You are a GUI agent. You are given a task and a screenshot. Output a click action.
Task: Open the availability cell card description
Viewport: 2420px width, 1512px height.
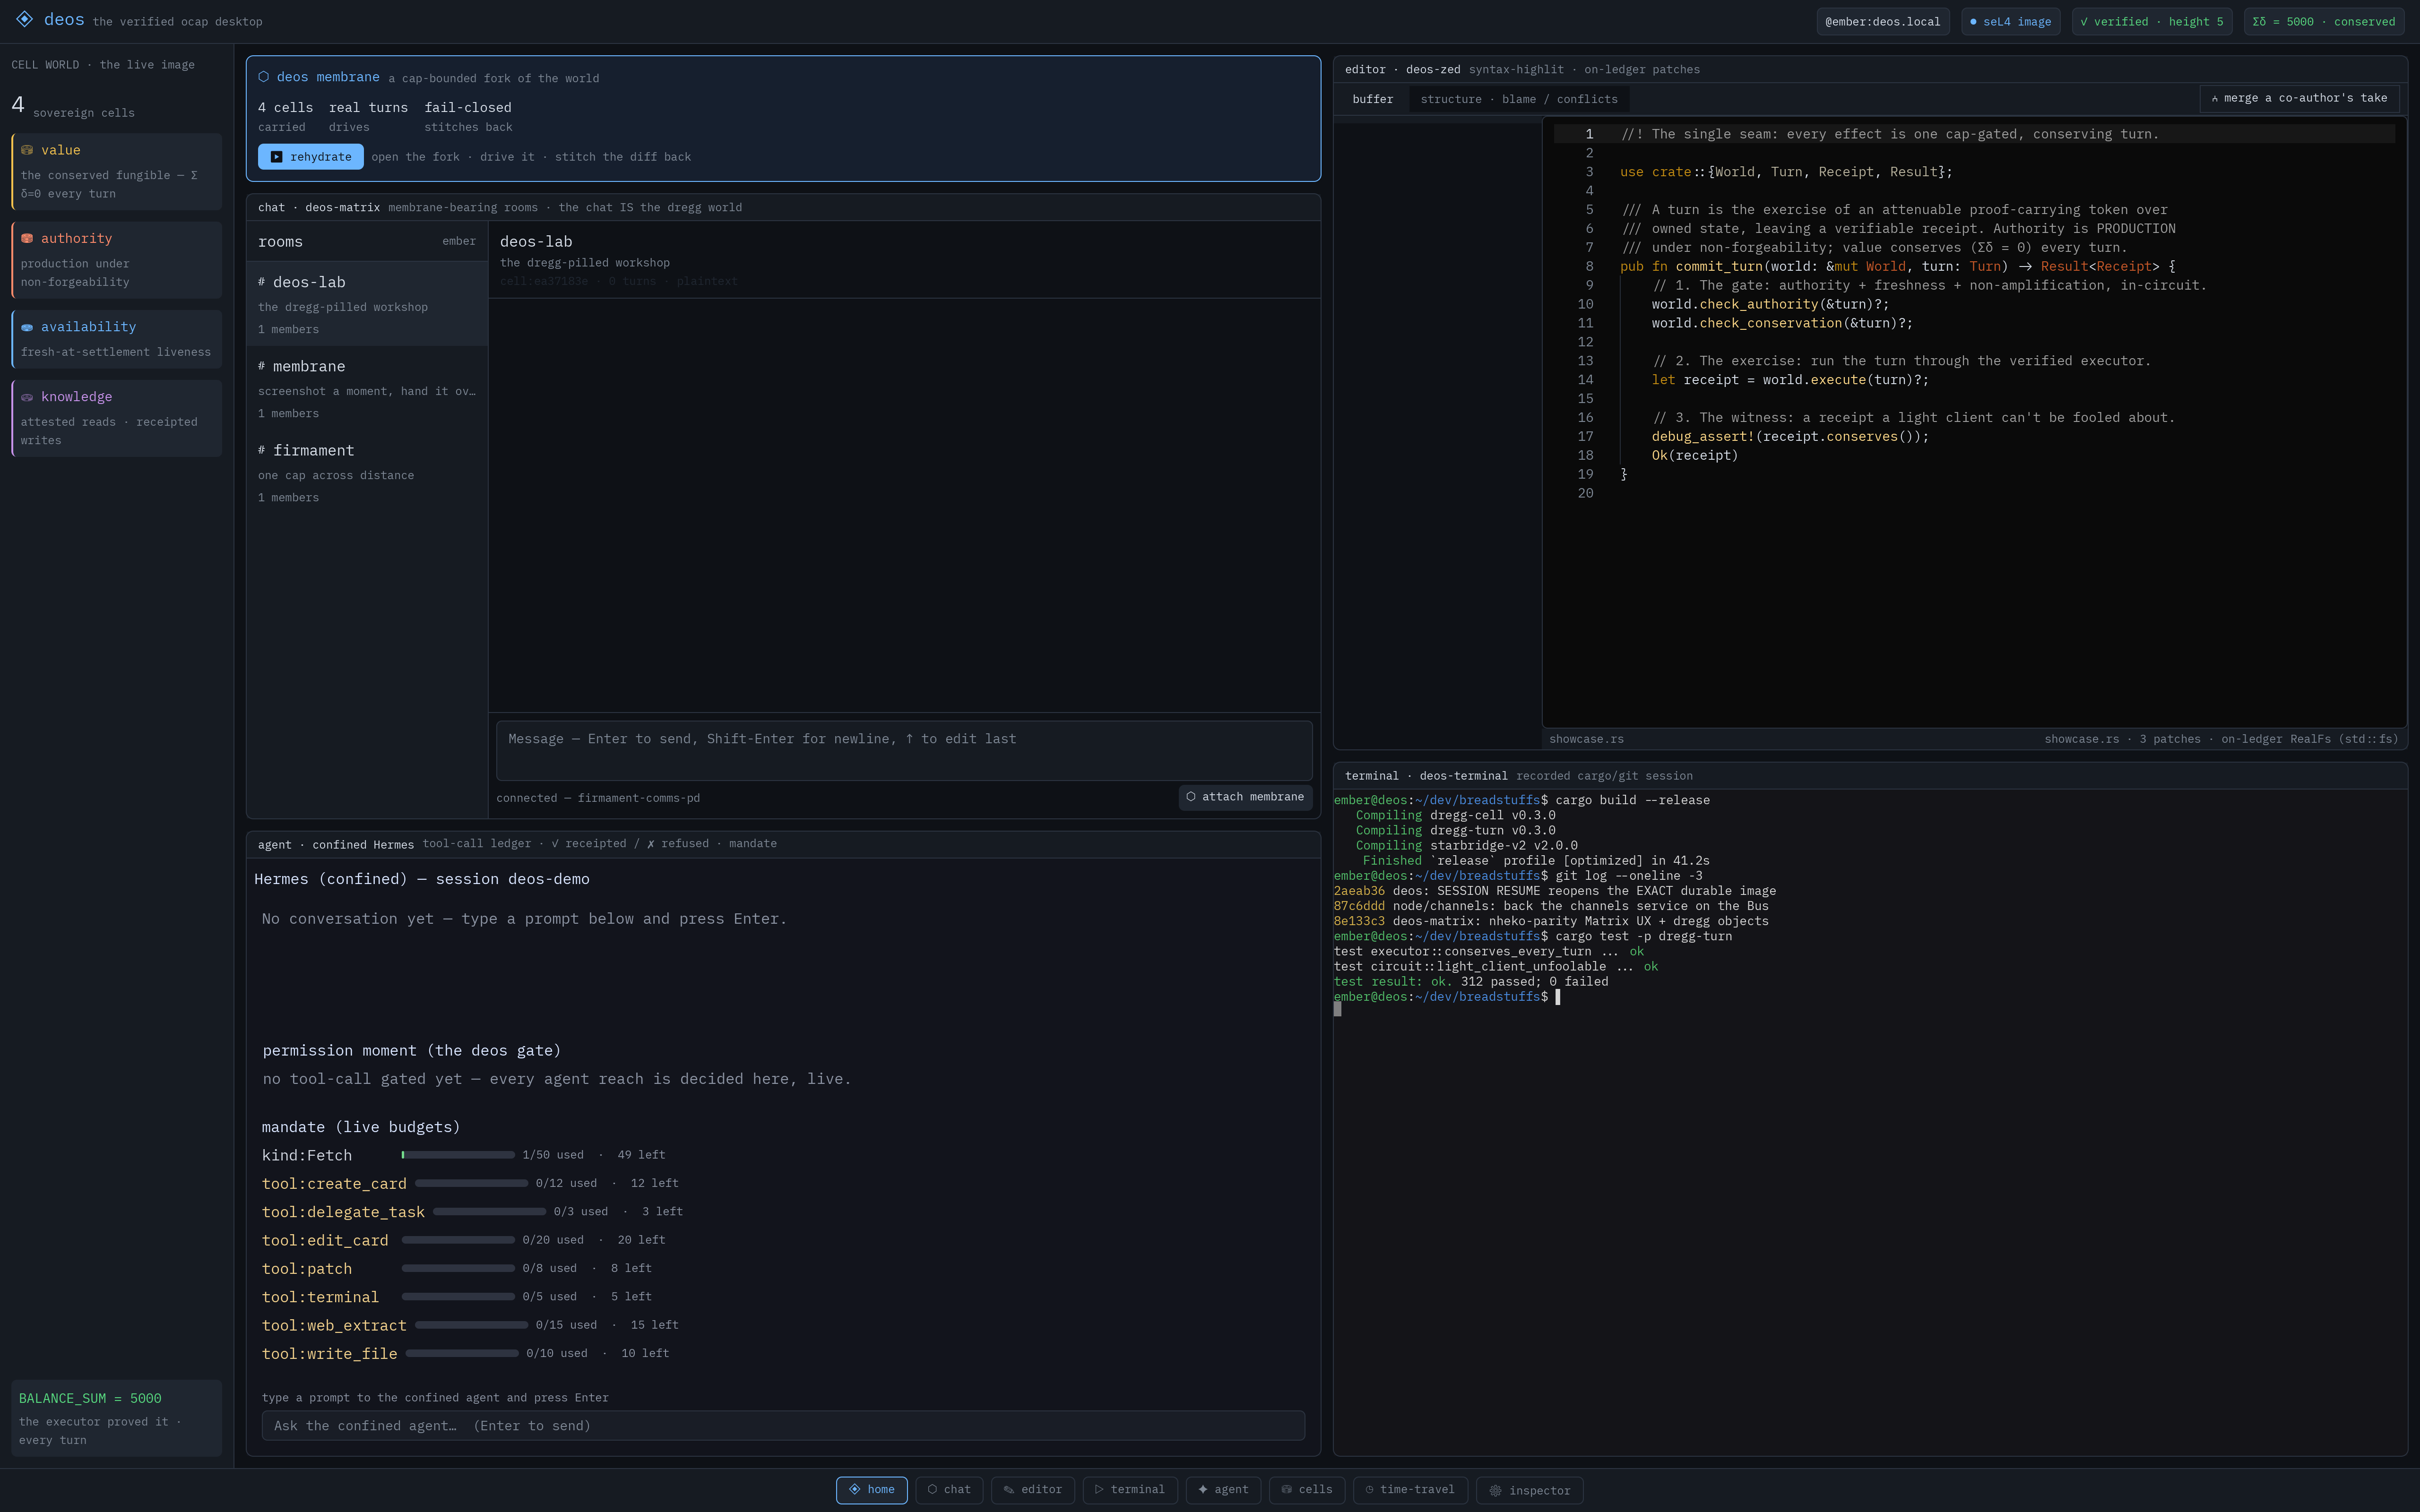[116, 352]
